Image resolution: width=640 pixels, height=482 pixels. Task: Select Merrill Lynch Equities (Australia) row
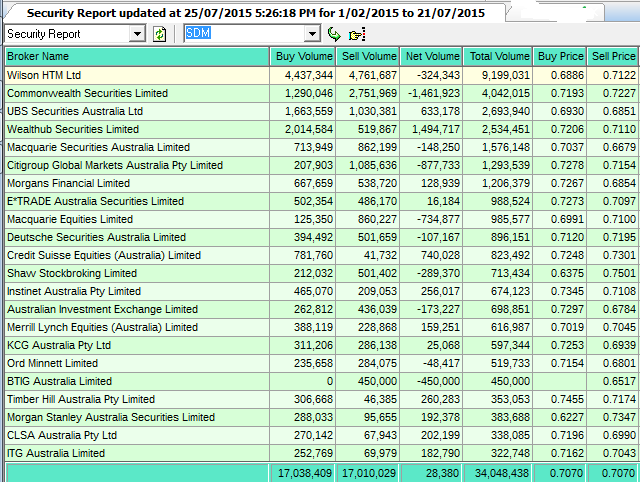pos(322,327)
